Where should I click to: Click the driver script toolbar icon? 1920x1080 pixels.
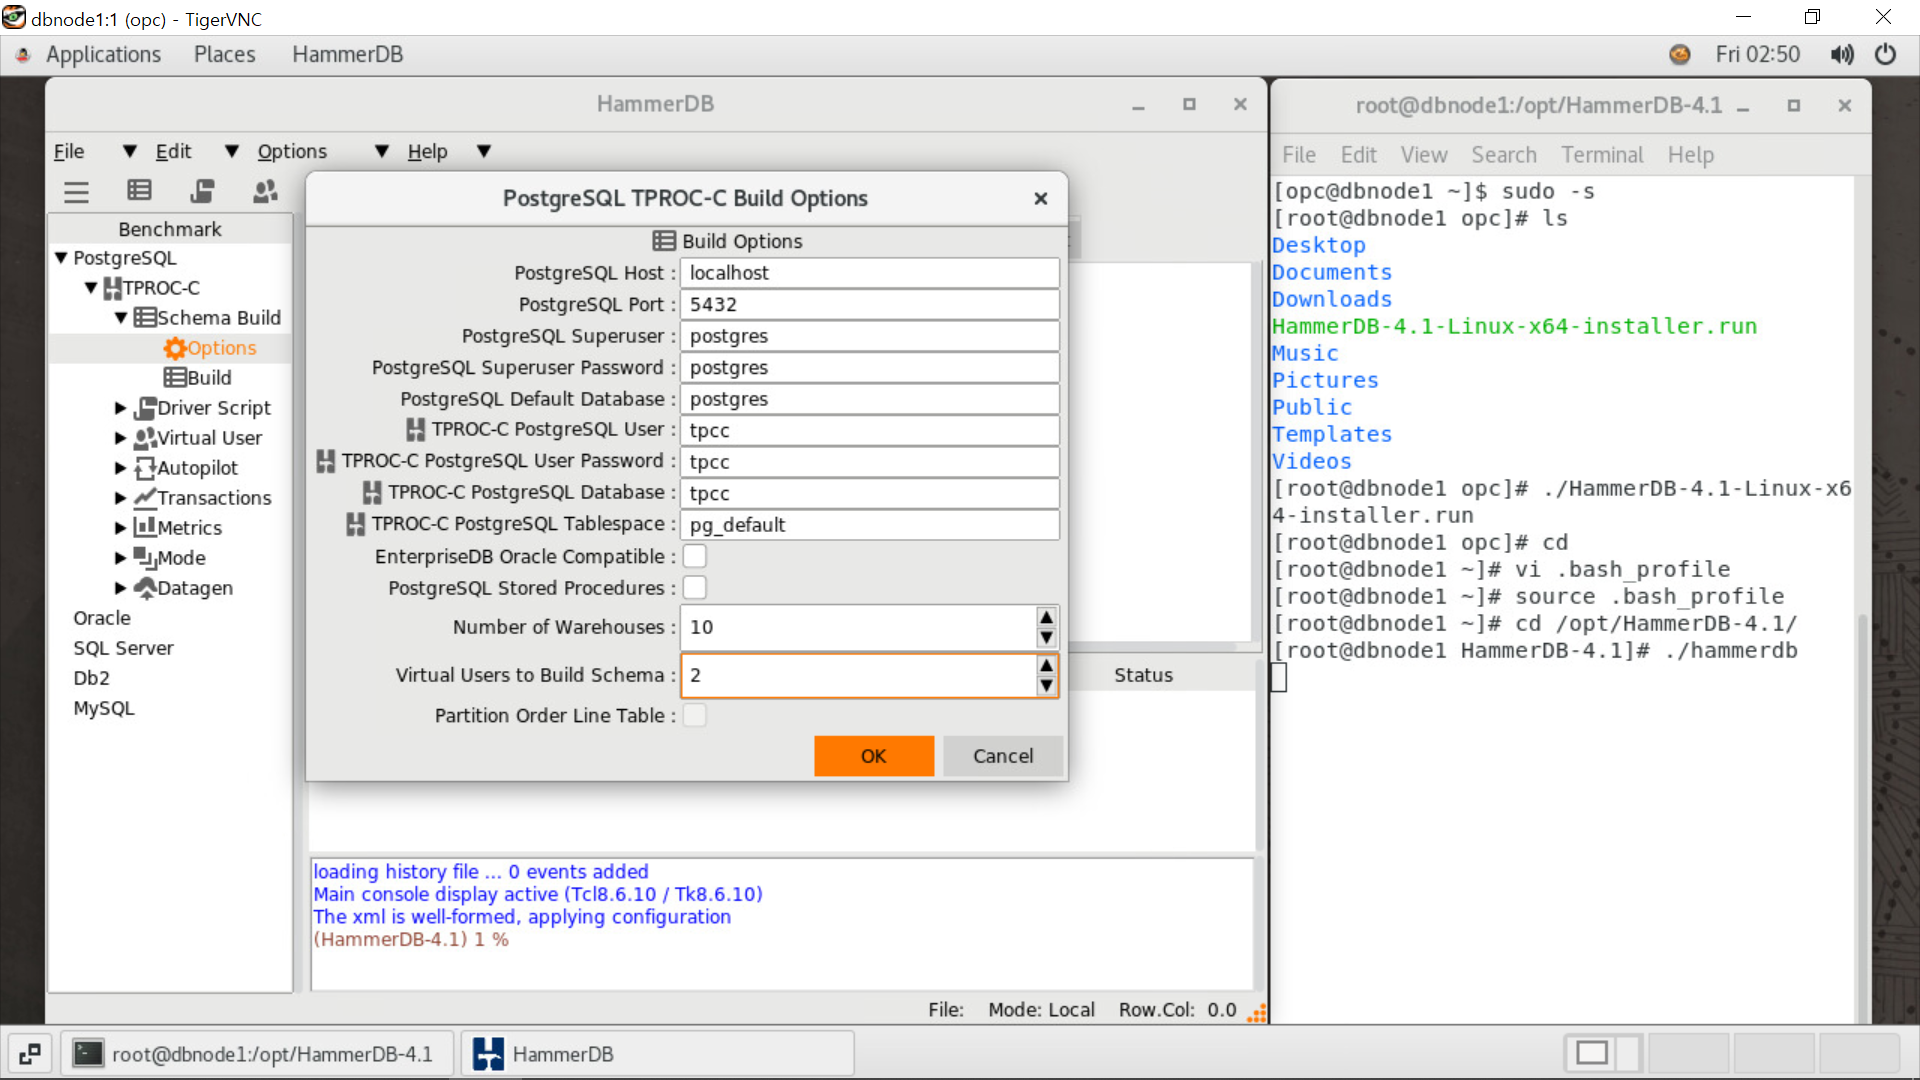click(202, 191)
